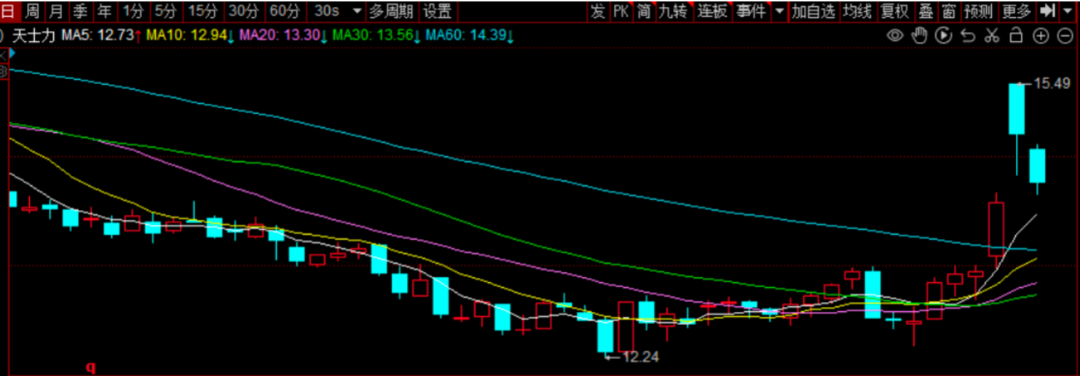Toggle the lock icon on chart toolbar

[x=1016, y=36]
